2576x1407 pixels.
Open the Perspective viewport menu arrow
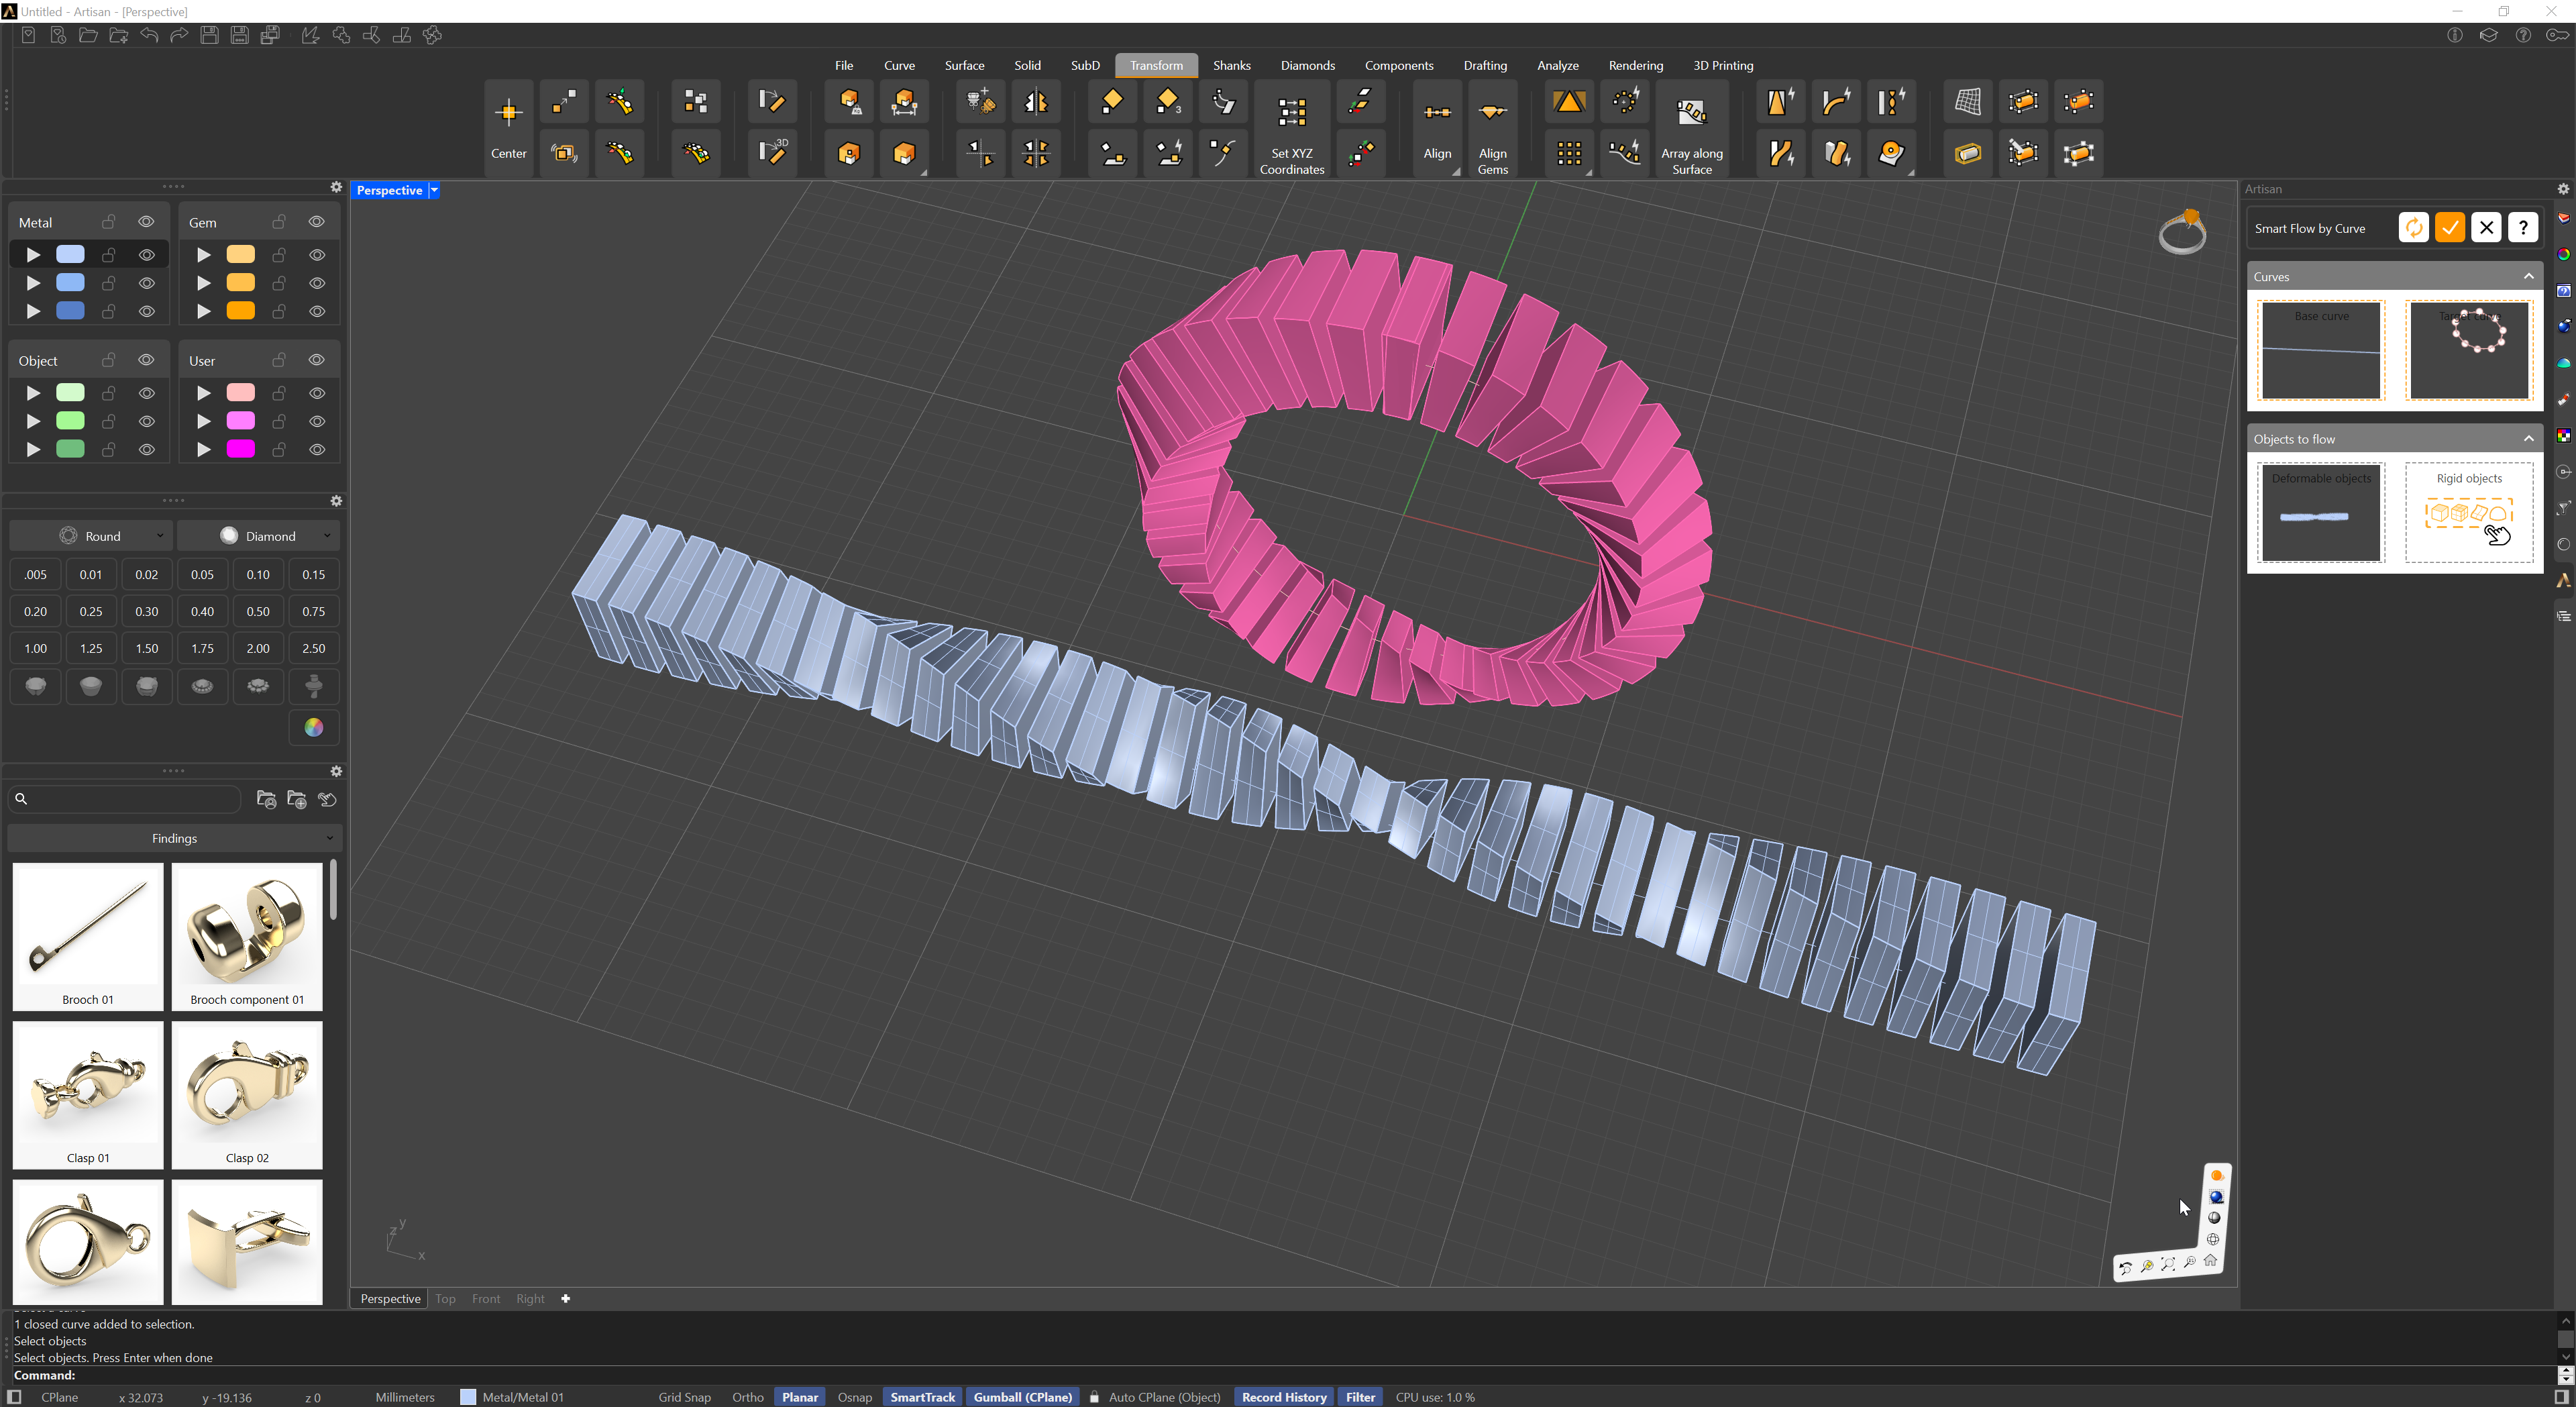[x=434, y=190]
